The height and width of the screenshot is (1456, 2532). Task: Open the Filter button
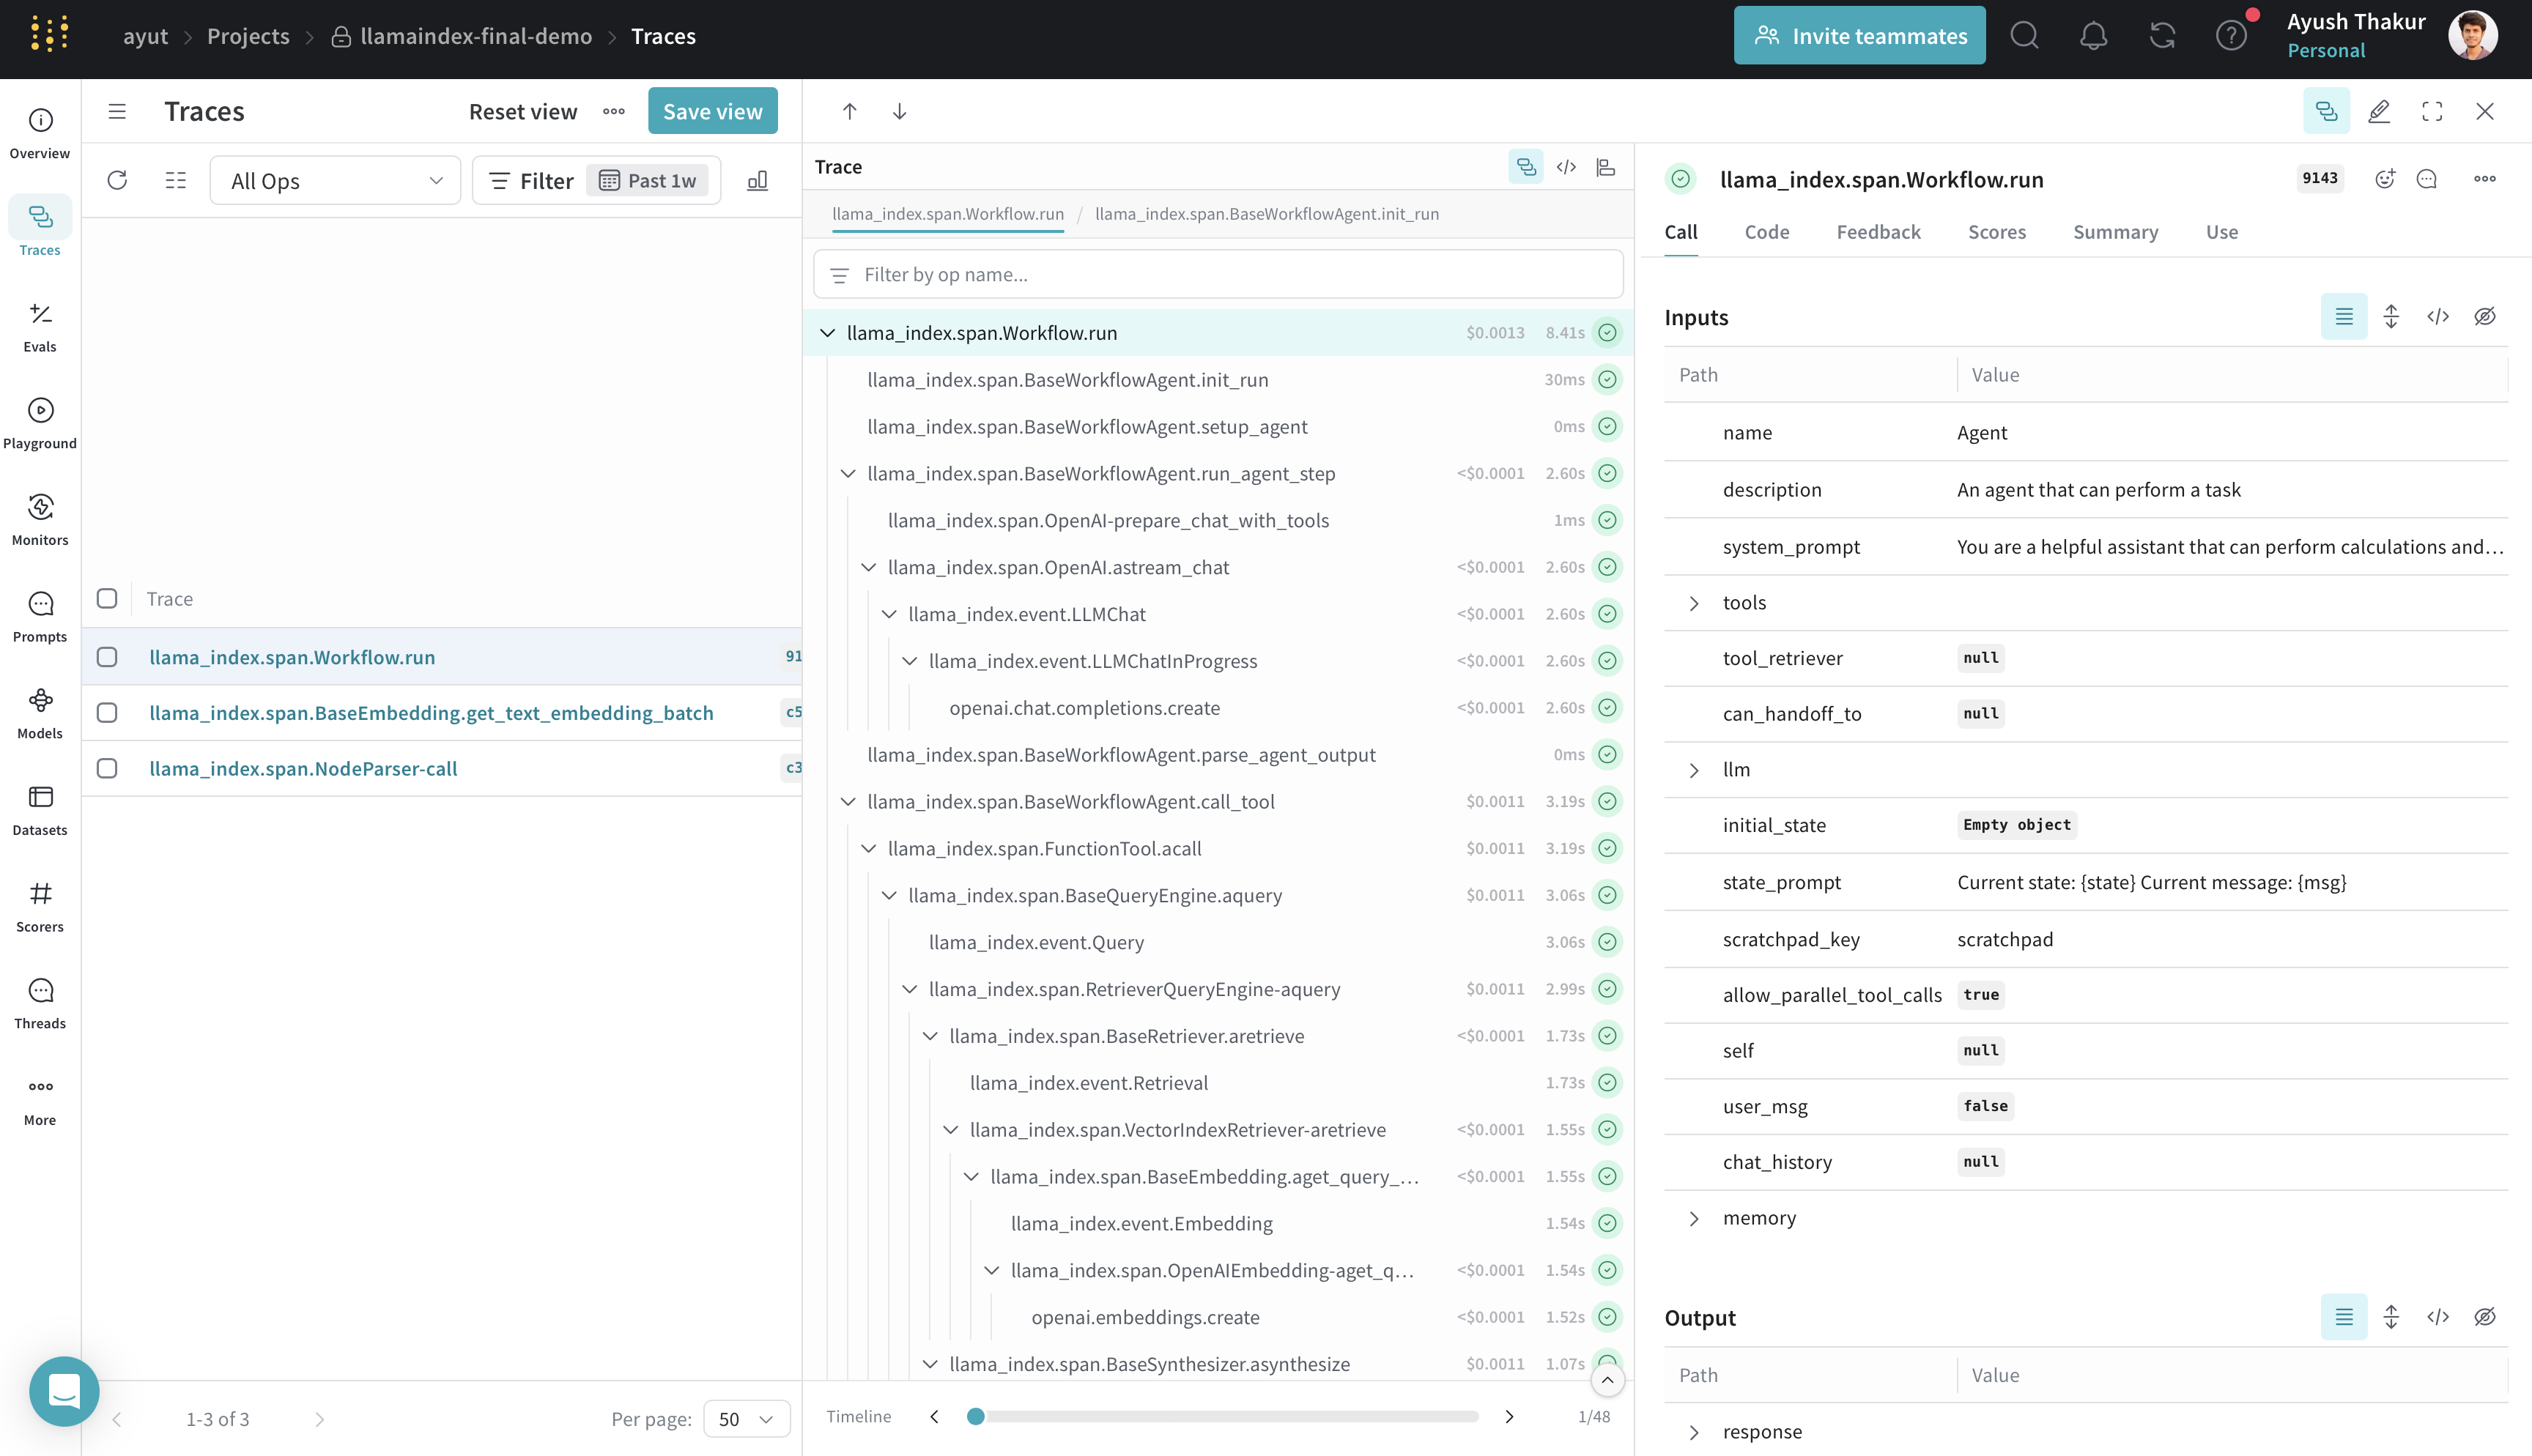(x=531, y=180)
